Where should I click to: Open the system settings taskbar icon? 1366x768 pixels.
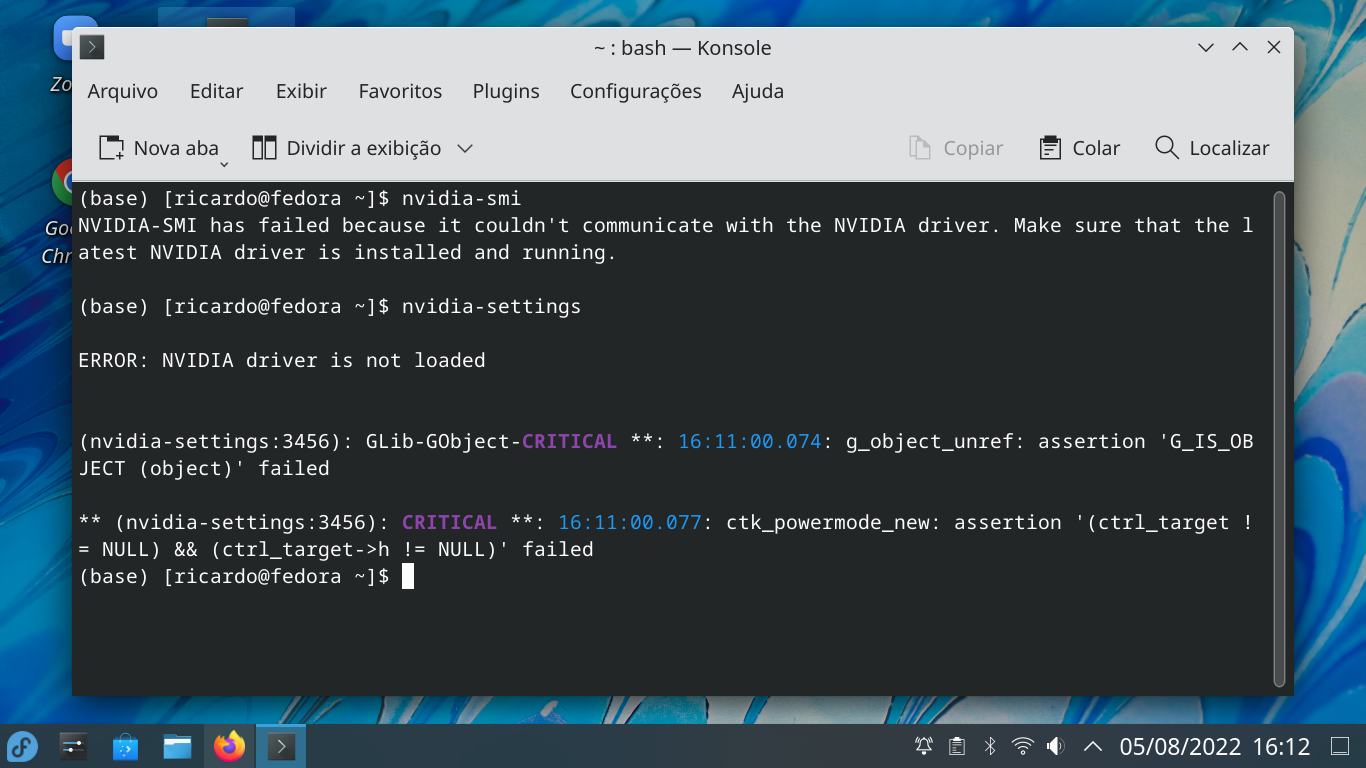[x=74, y=746]
